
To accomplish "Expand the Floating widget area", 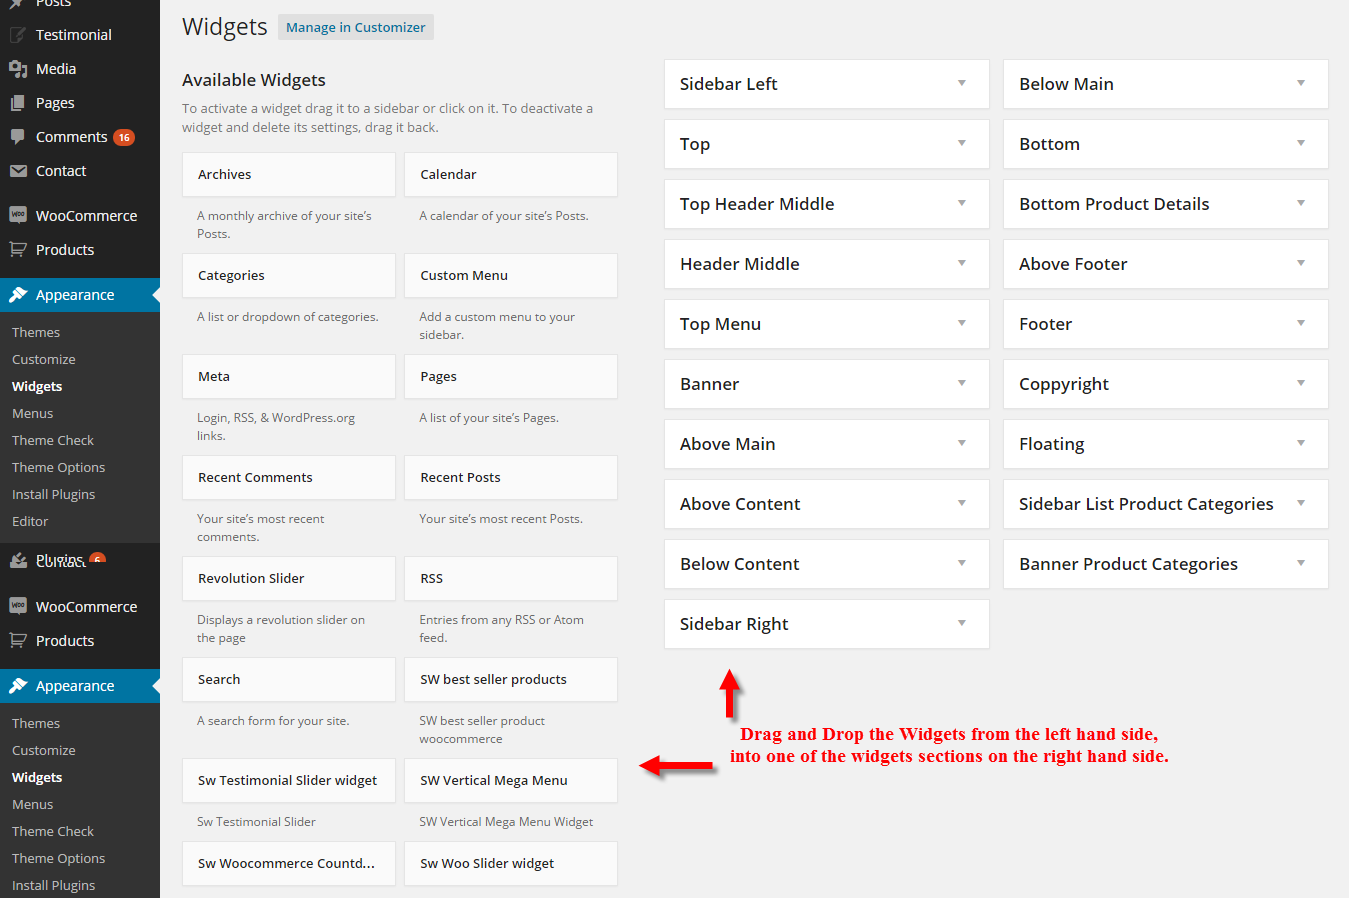I will [x=1166, y=444].
